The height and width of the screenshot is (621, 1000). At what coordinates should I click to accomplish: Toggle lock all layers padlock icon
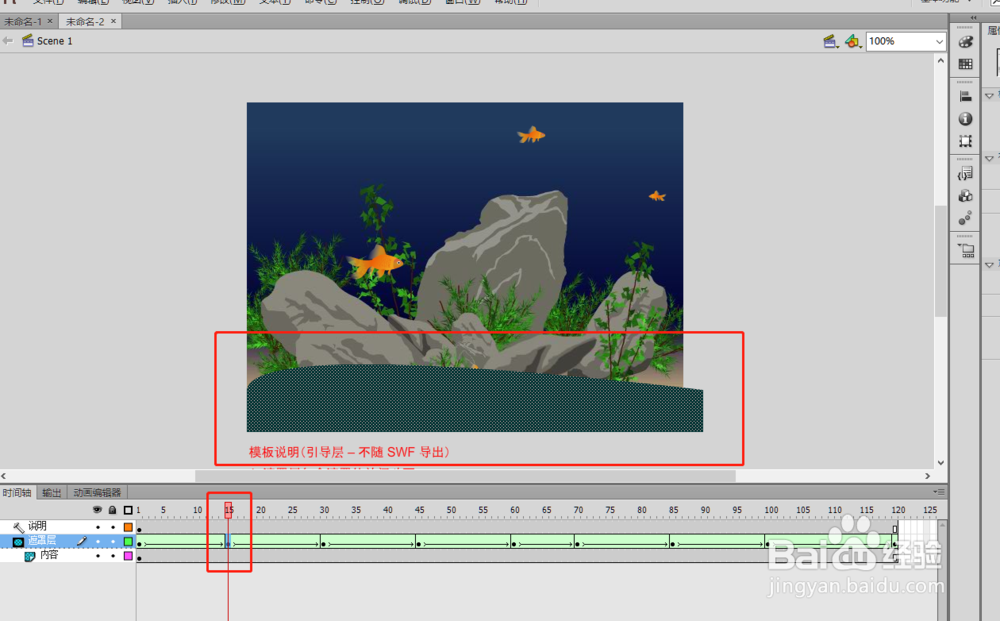point(112,510)
